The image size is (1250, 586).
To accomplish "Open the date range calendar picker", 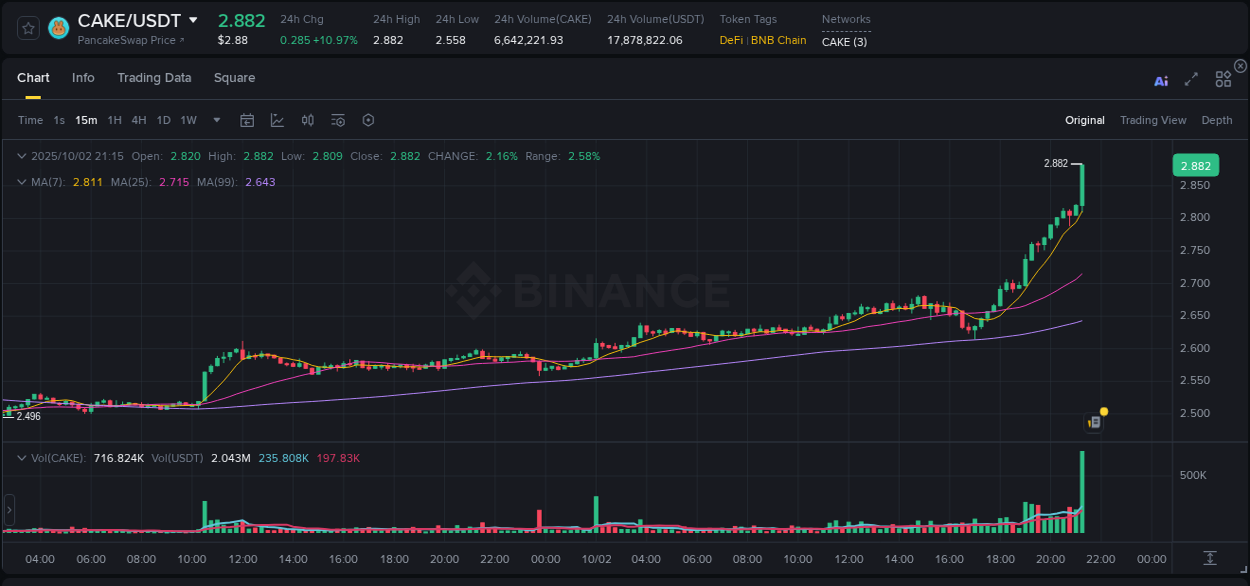I will 247,120.
